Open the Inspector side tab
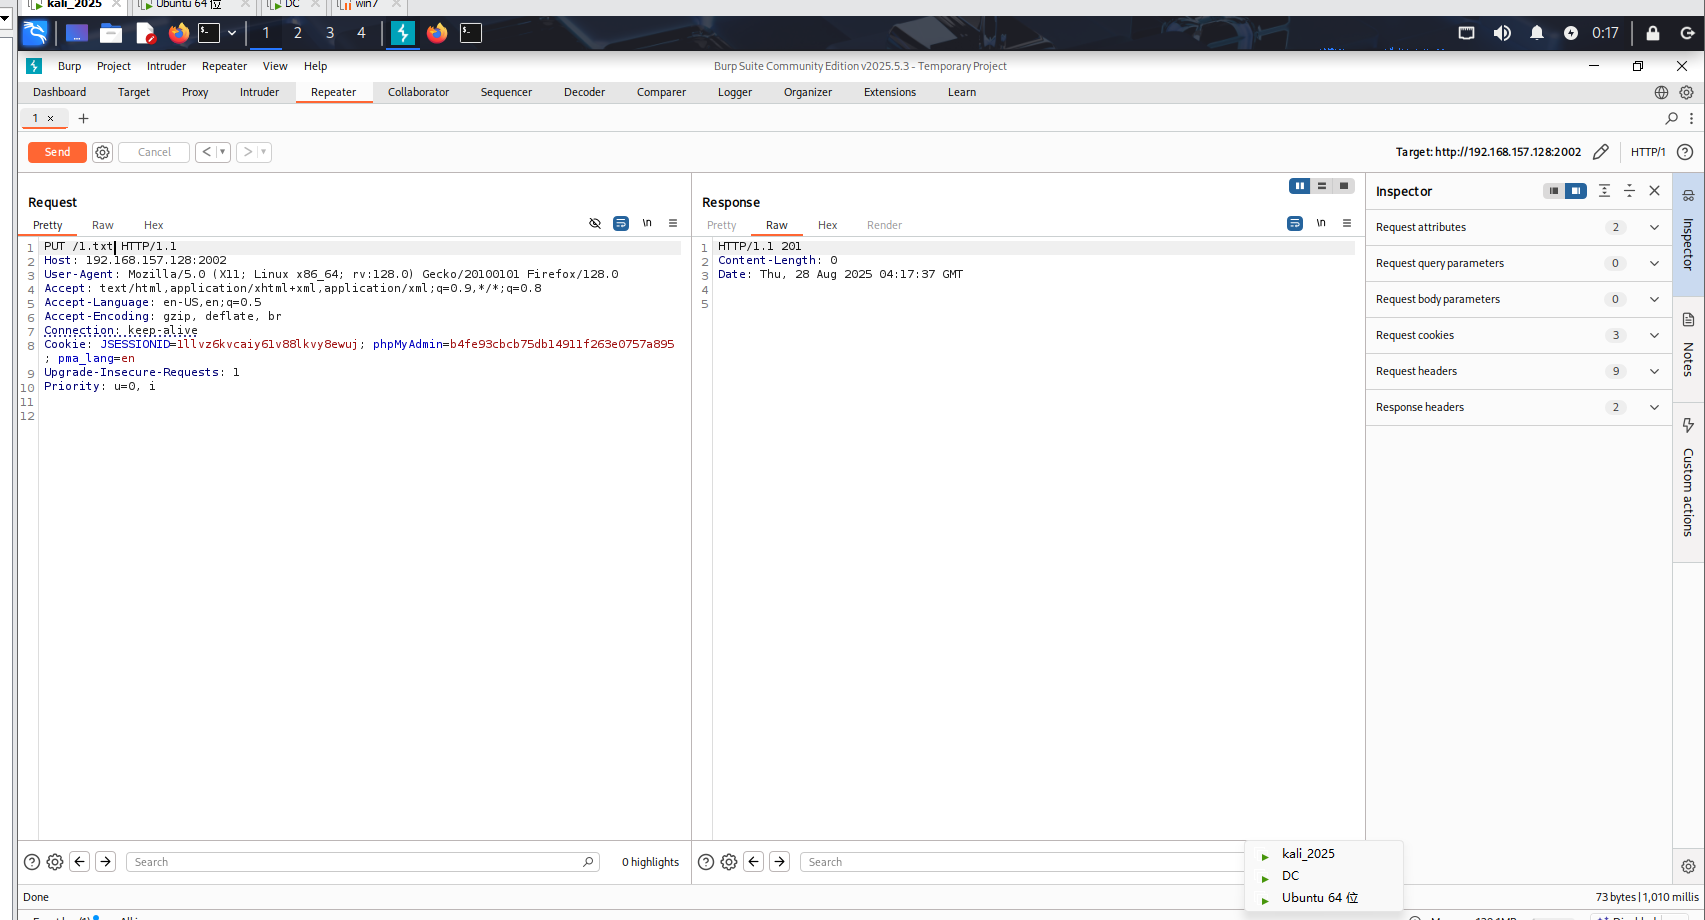Viewport: 1705px width, 920px height. 1688,232
